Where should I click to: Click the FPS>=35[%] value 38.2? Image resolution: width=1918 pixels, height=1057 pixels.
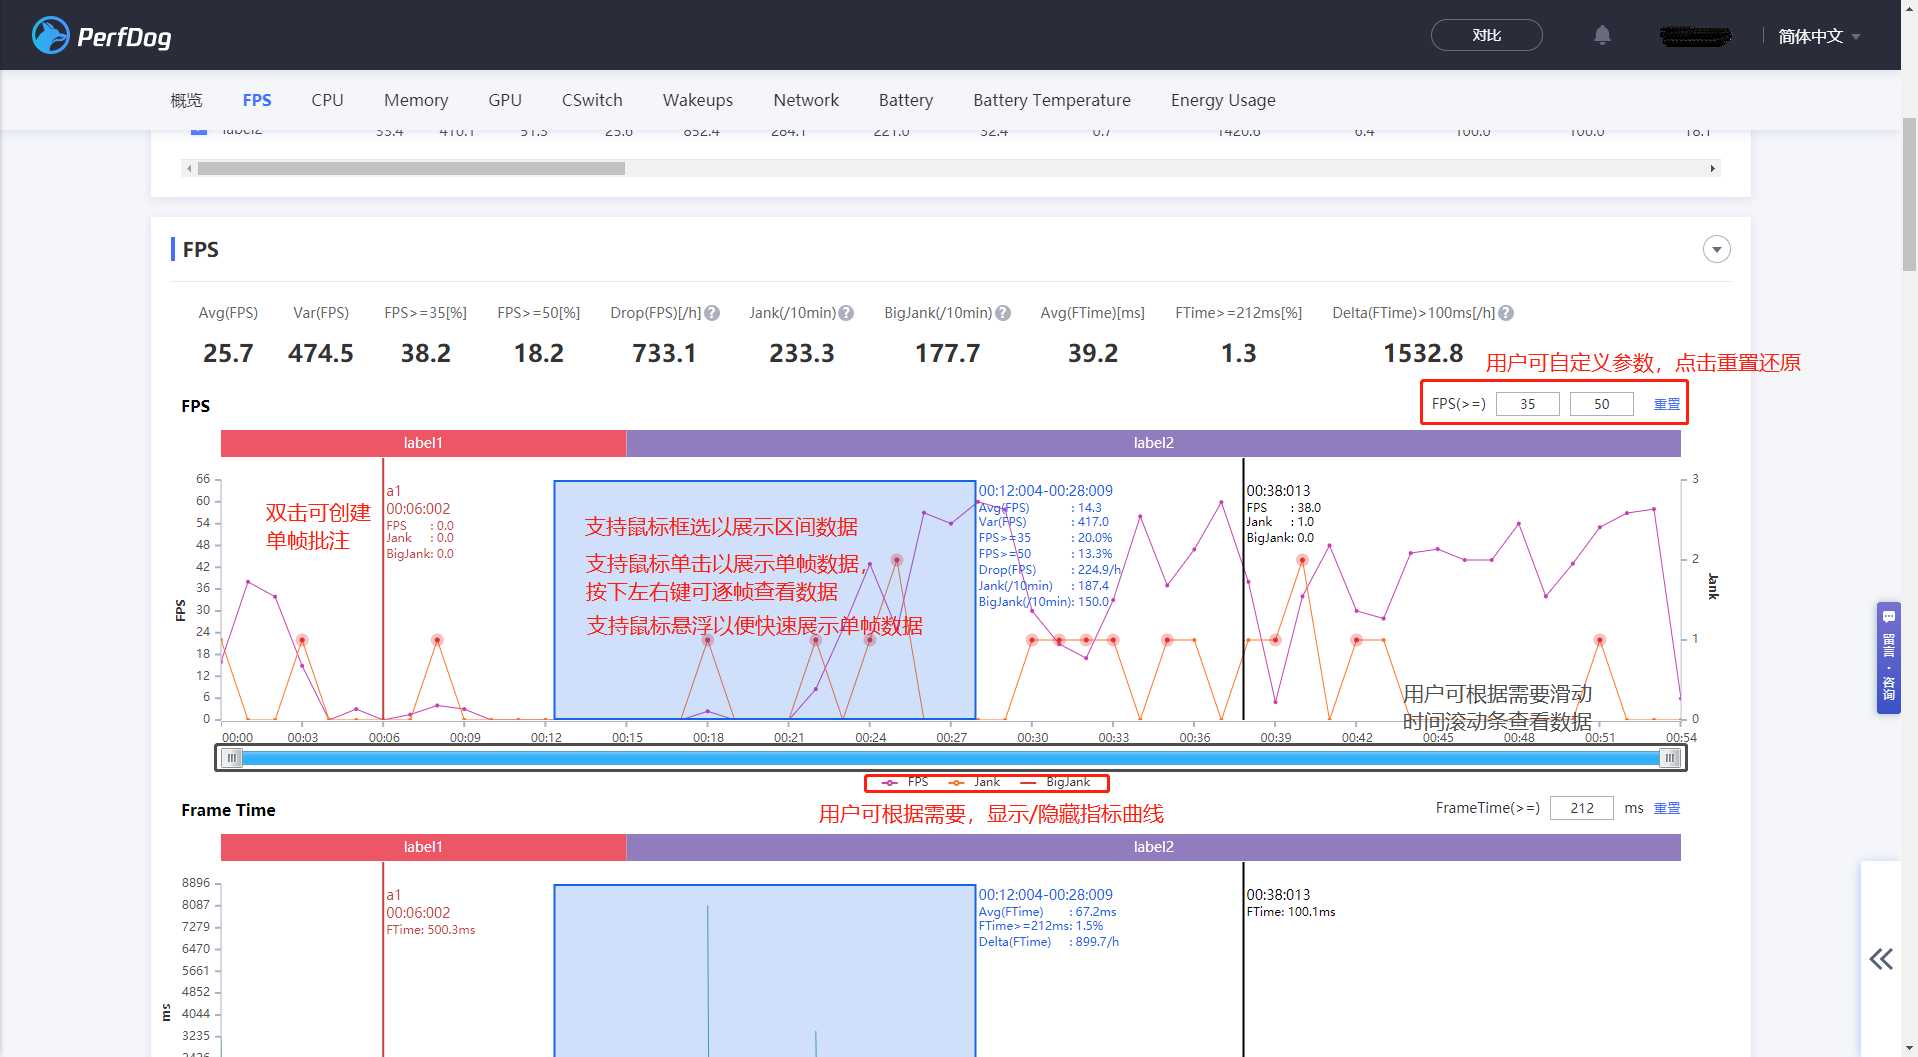pos(426,353)
